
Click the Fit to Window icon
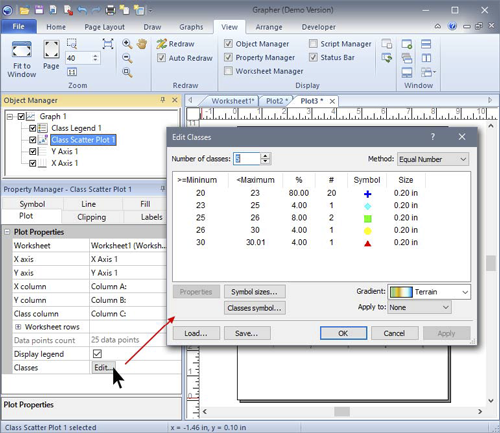tap(22, 50)
